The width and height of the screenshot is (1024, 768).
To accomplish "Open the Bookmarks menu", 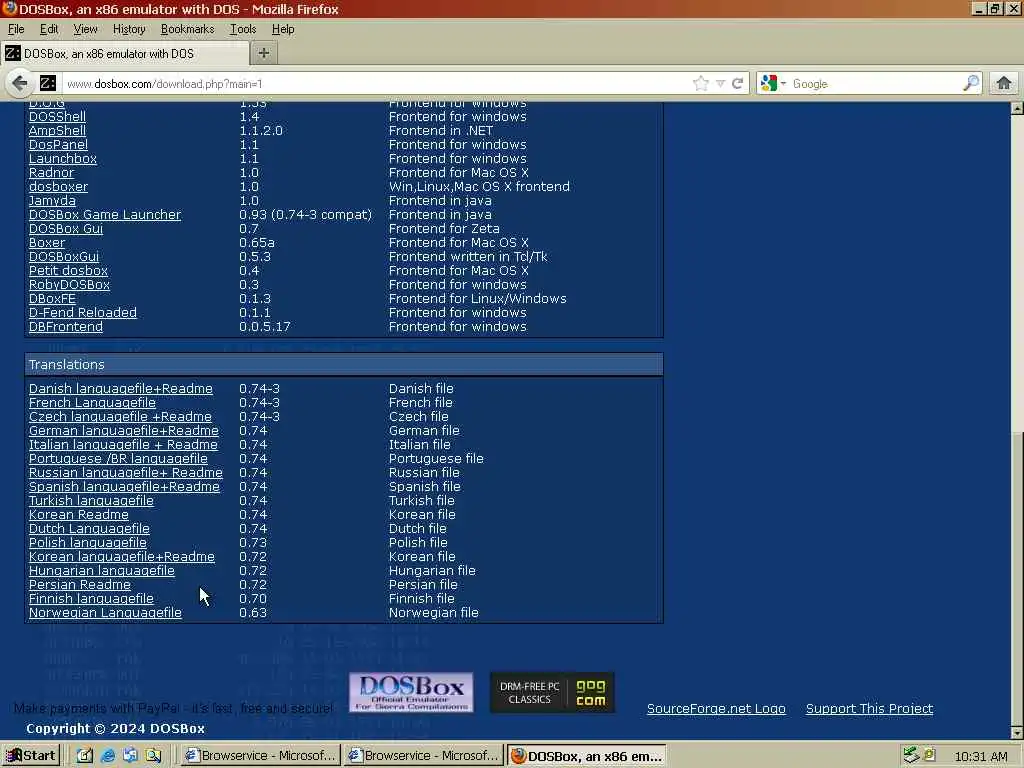I will [187, 29].
